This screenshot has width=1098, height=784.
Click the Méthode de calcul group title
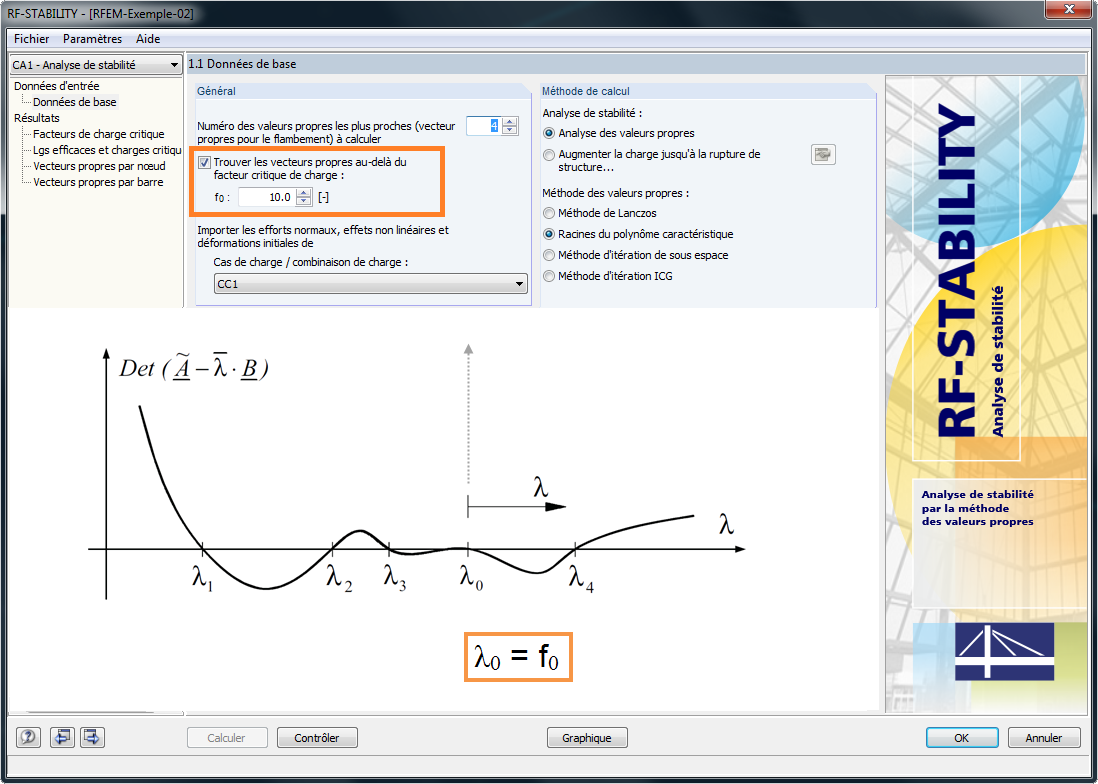[585, 91]
